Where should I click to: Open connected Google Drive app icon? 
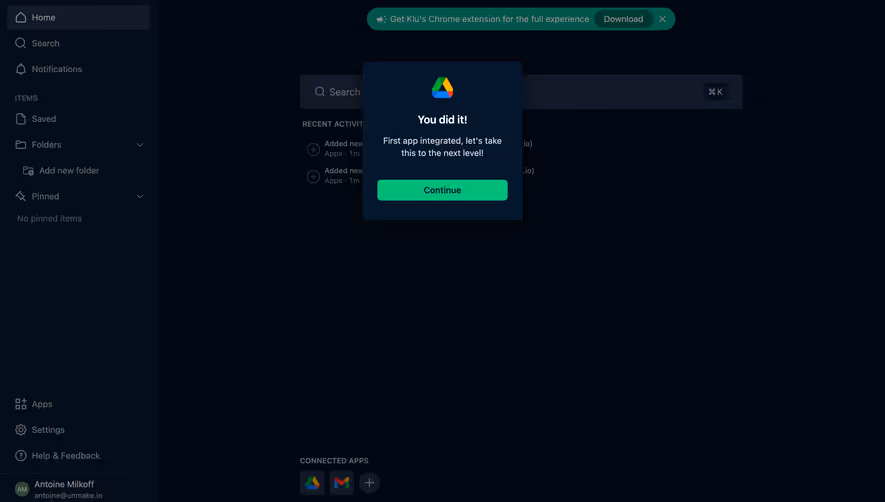(x=312, y=483)
